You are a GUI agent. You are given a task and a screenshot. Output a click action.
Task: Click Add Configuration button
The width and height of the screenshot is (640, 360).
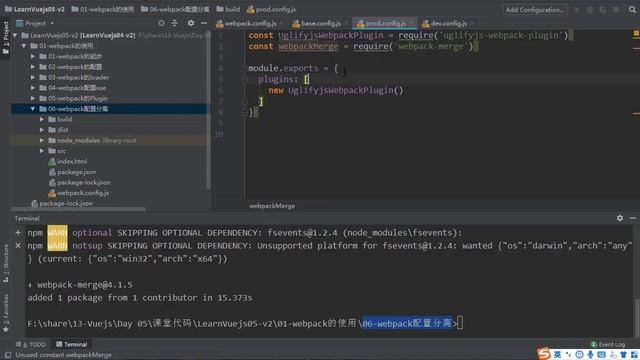point(535,9)
